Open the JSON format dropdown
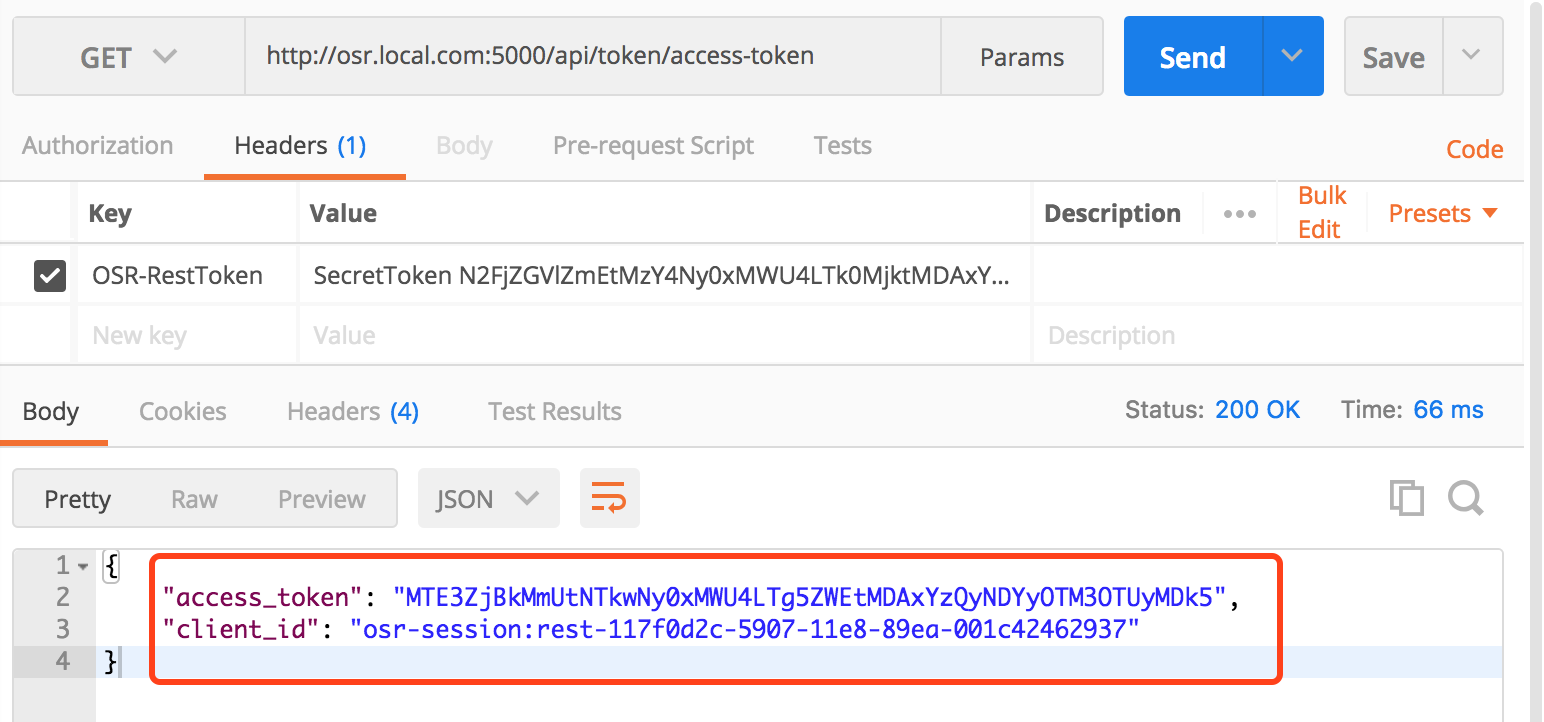 (488, 498)
